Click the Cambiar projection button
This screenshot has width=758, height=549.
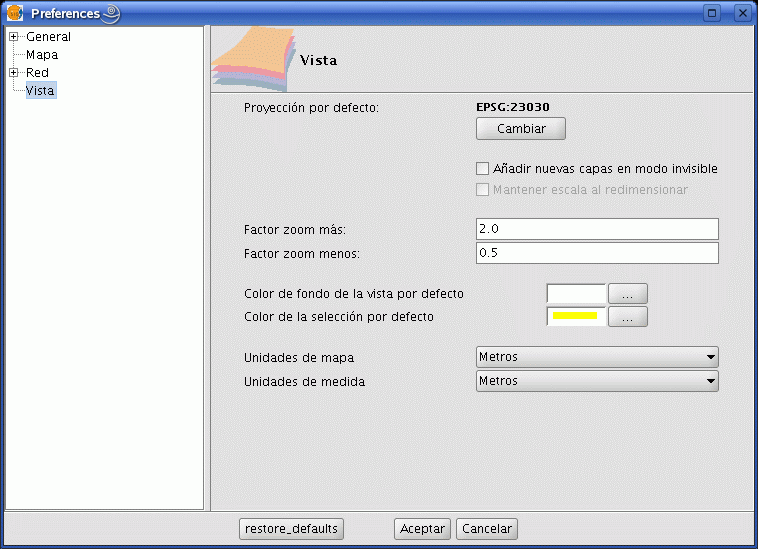521,129
